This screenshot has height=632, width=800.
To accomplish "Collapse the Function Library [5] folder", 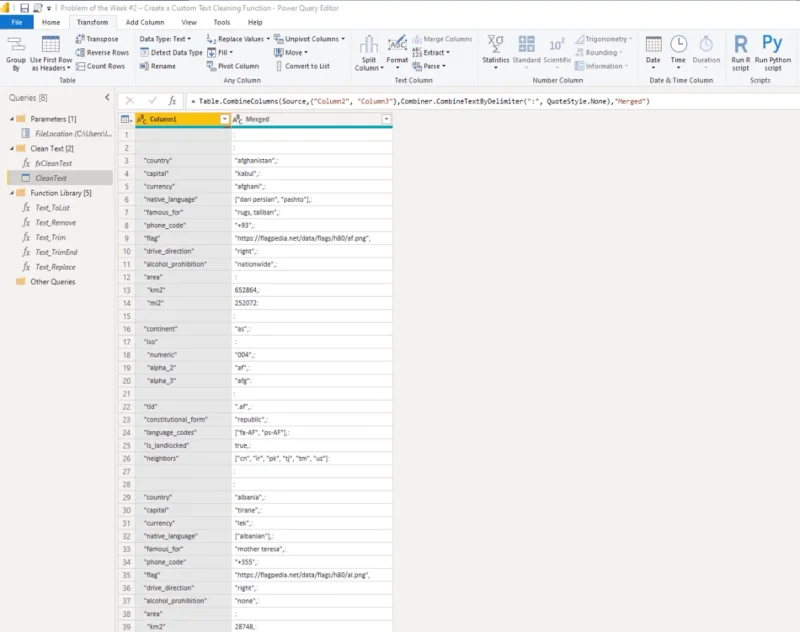I will 12,193.
